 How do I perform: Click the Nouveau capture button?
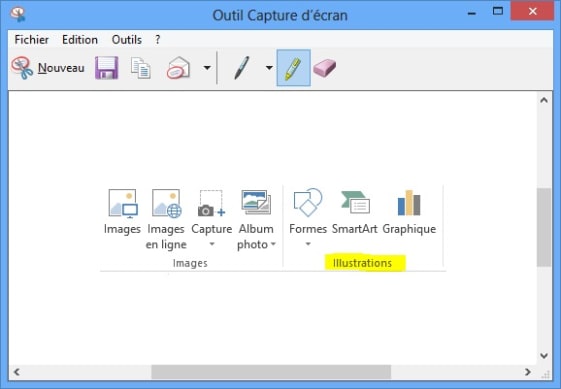[x=48, y=68]
